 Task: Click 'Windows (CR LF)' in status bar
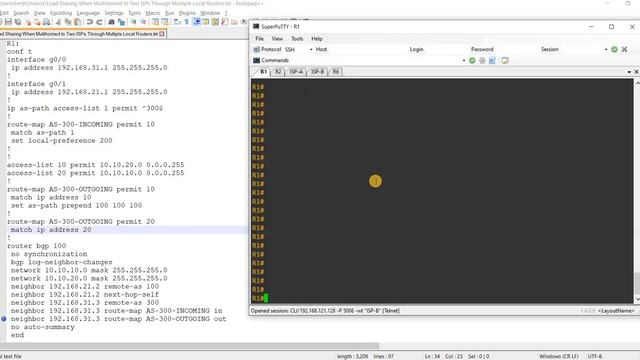(x=559, y=356)
